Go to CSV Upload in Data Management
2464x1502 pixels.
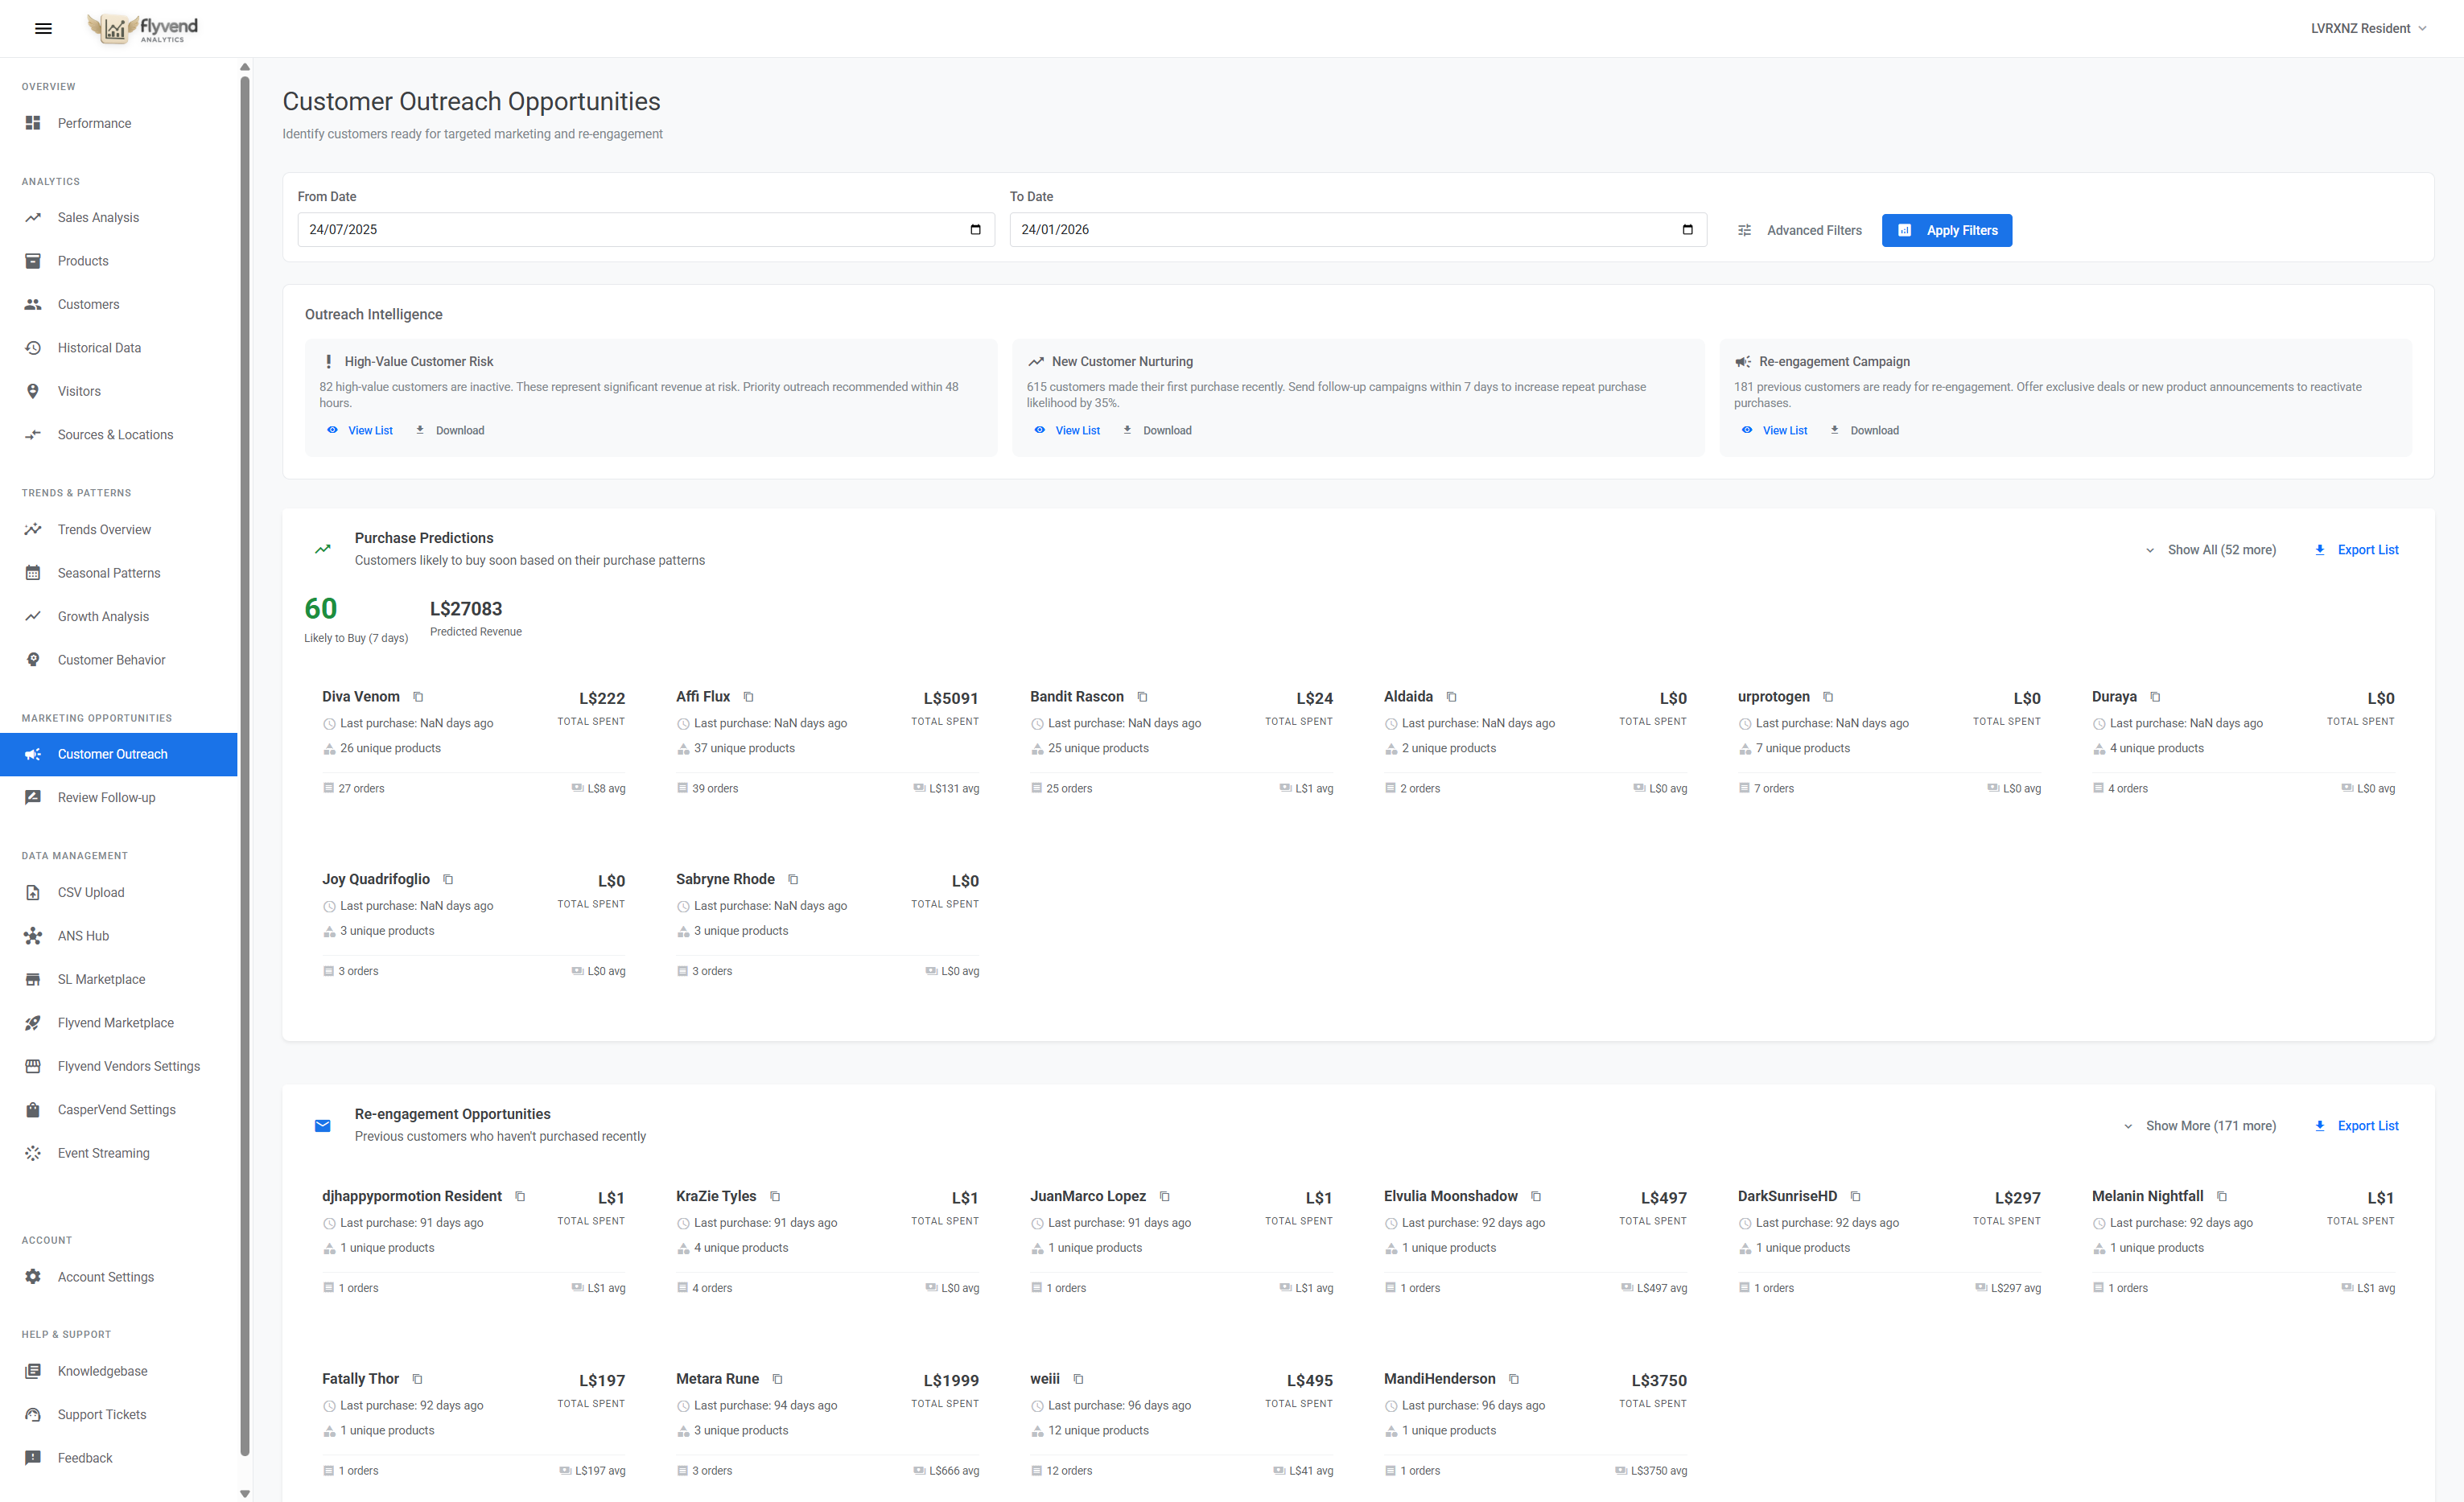(90, 892)
